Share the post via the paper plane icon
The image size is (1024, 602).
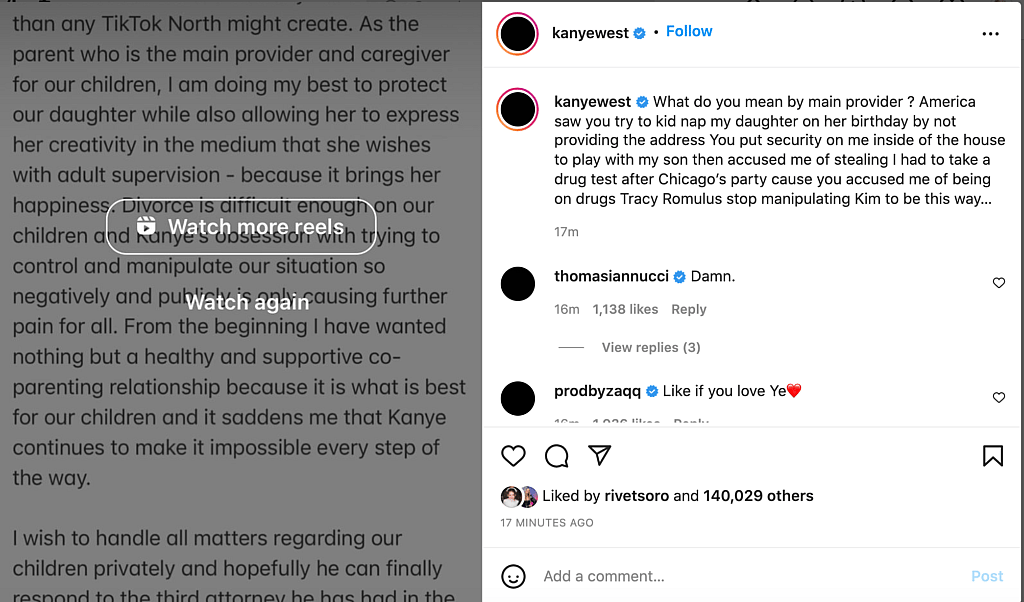point(599,455)
